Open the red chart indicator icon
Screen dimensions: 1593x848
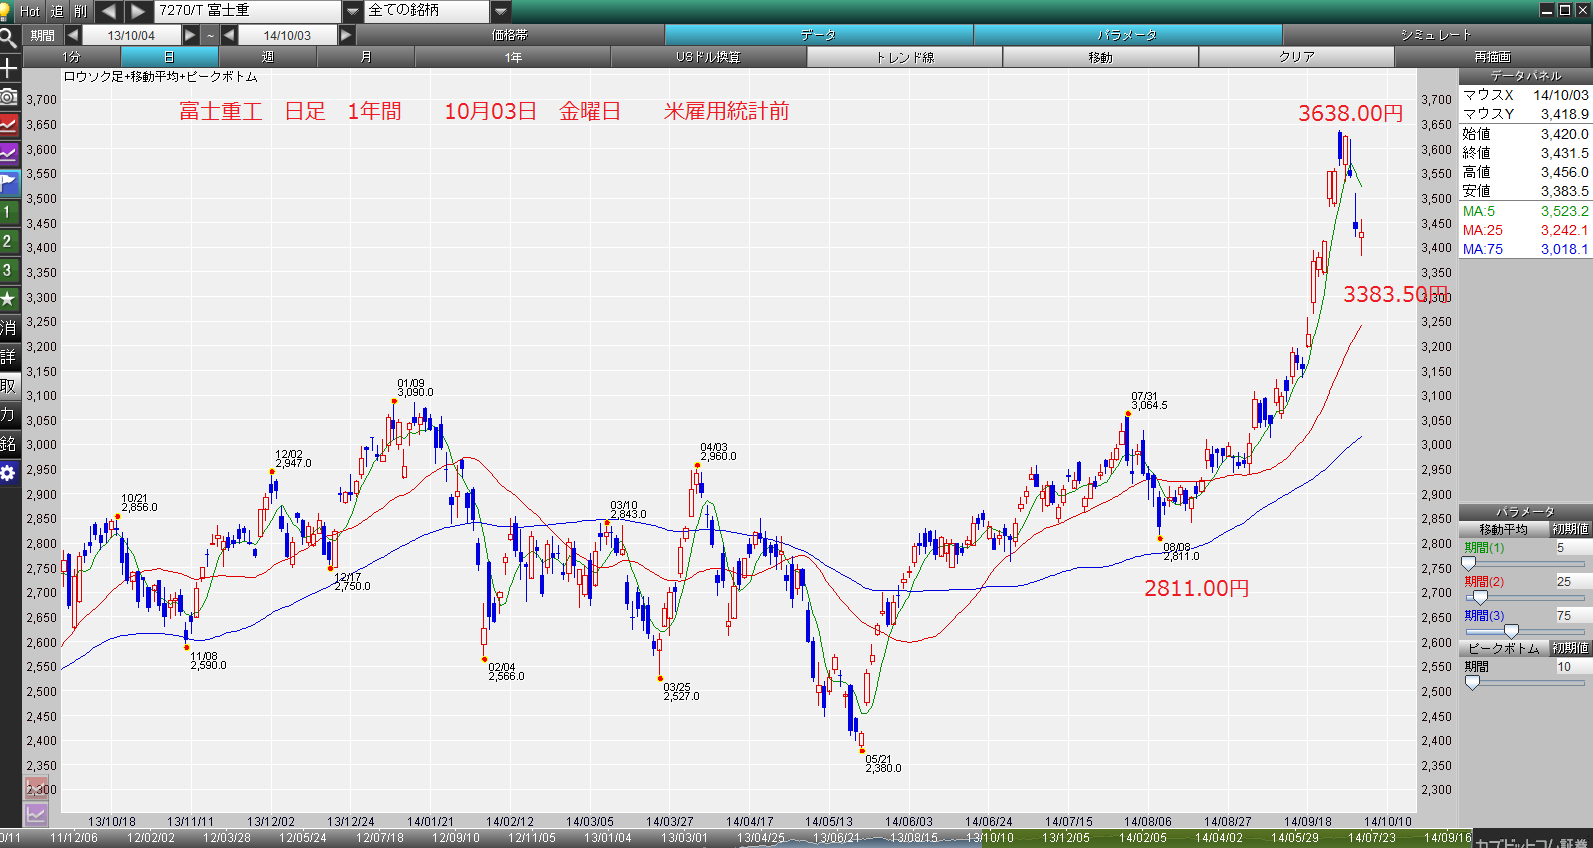point(9,126)
